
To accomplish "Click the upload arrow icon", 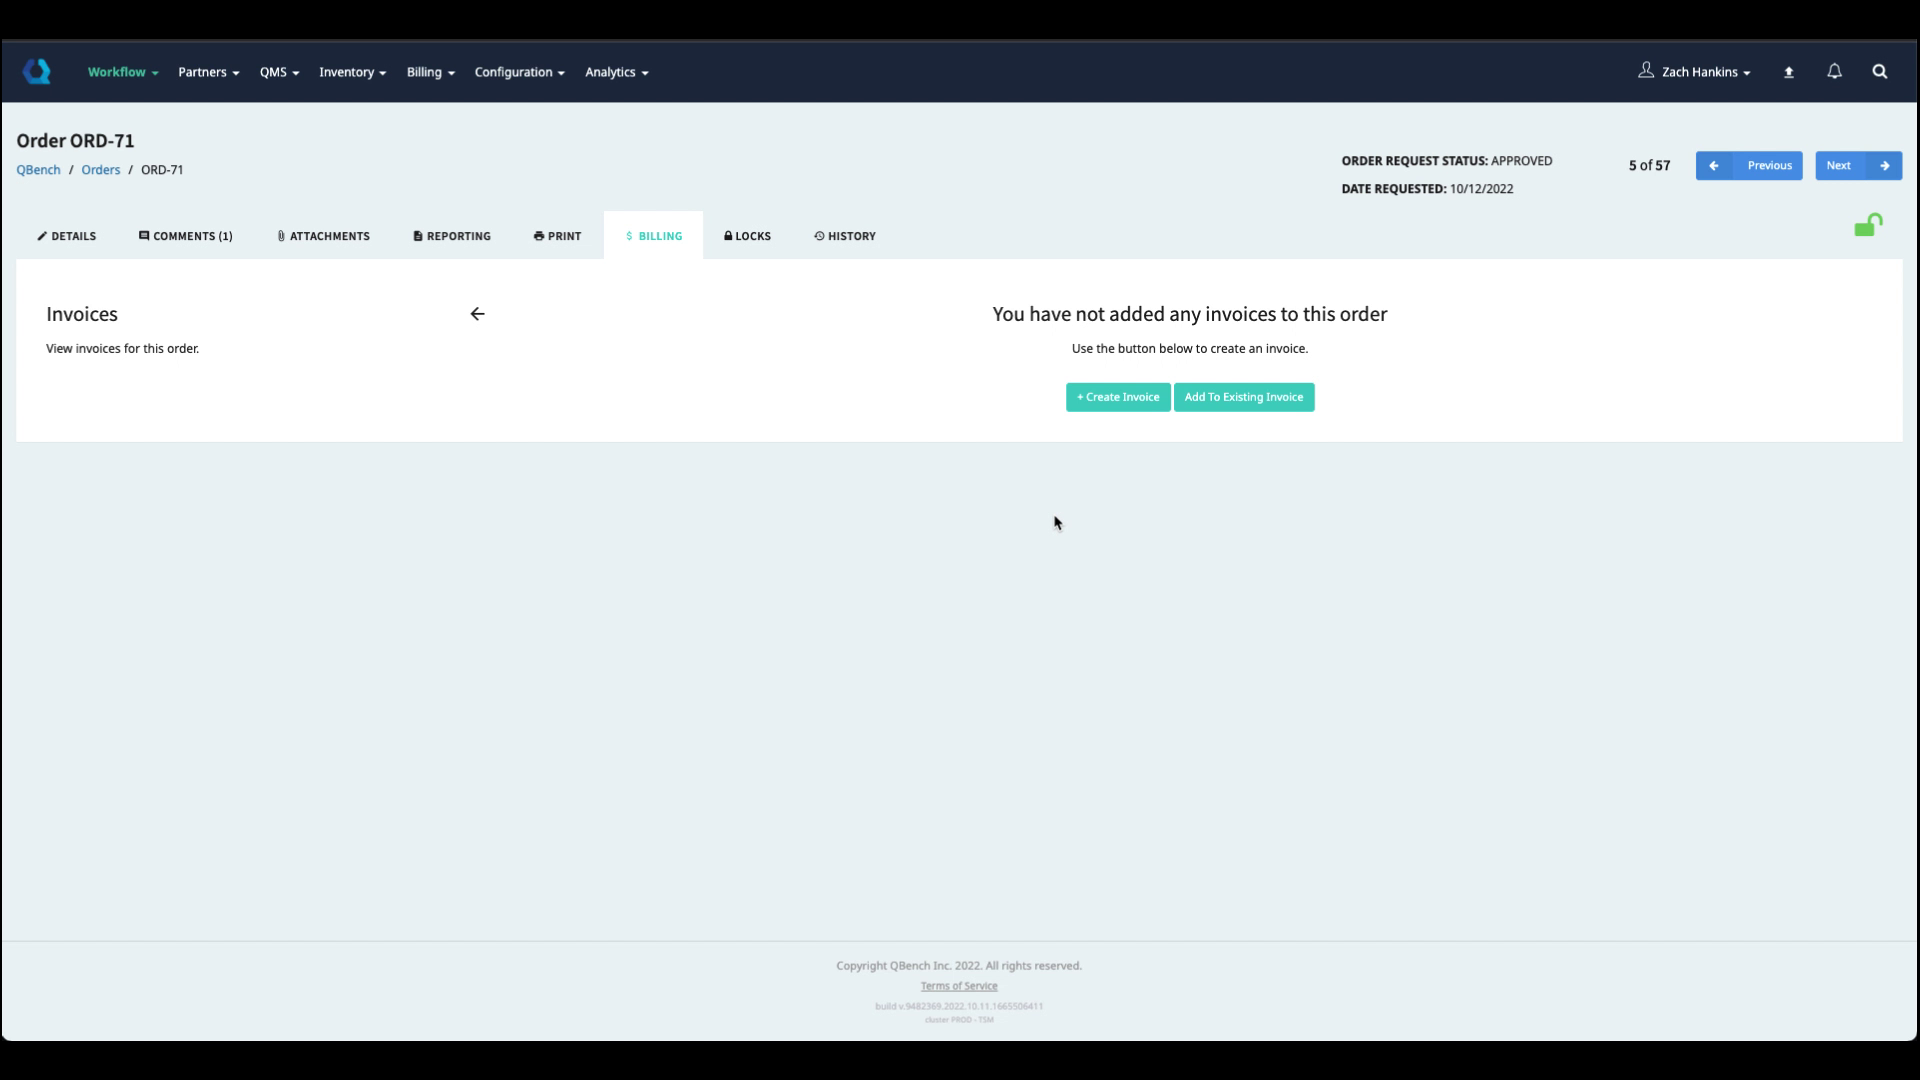I will coord(1789,72).
